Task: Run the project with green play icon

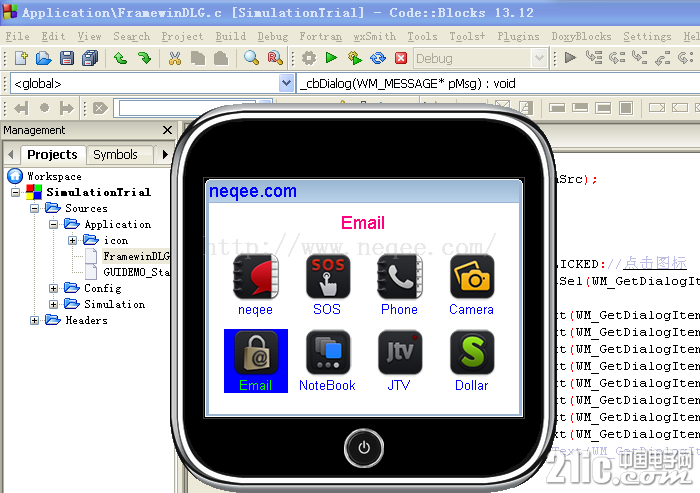Action: click(331, 58)
